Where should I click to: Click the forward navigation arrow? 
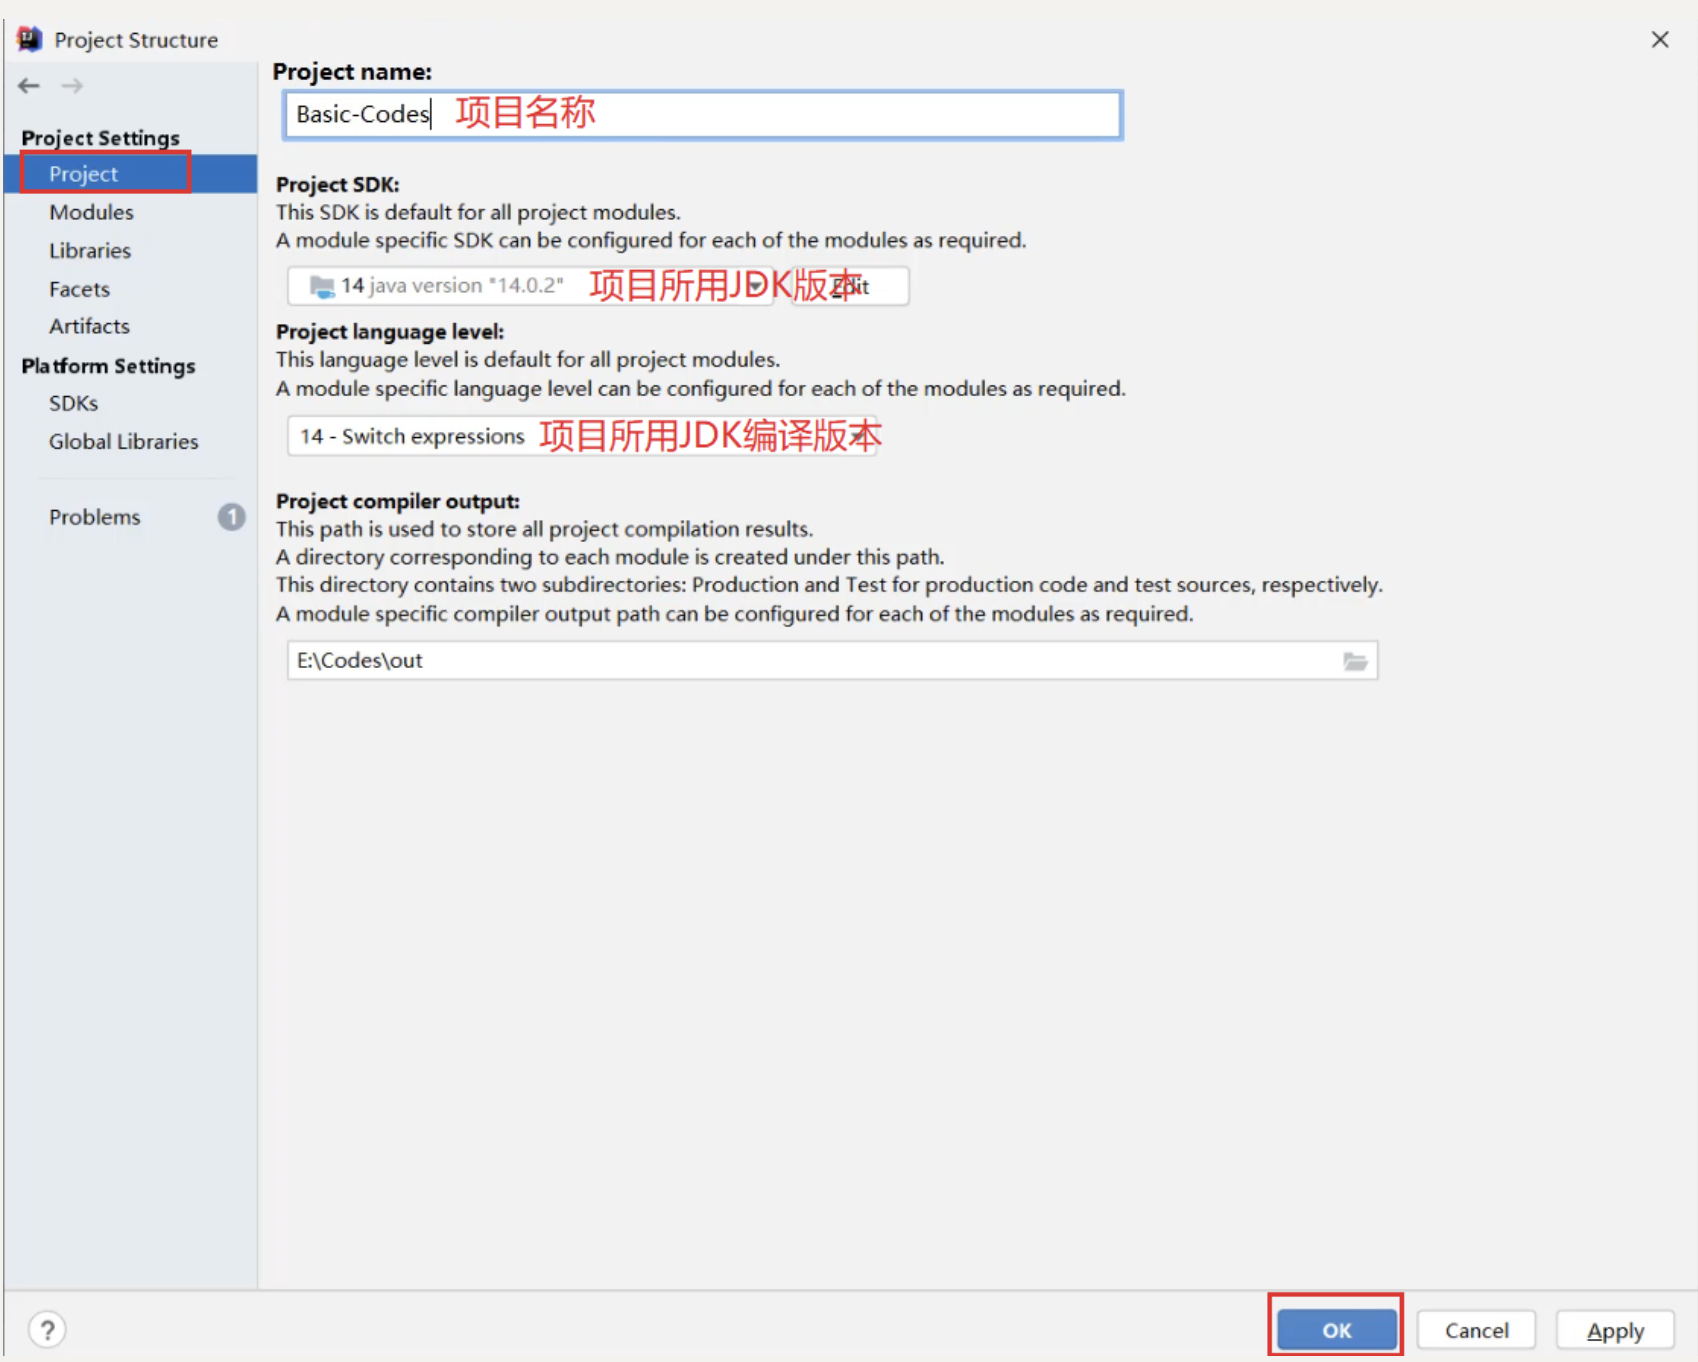coord(72,86)
